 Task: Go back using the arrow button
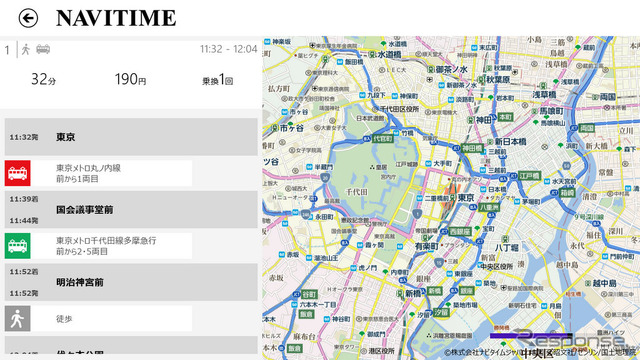(28, 18)
